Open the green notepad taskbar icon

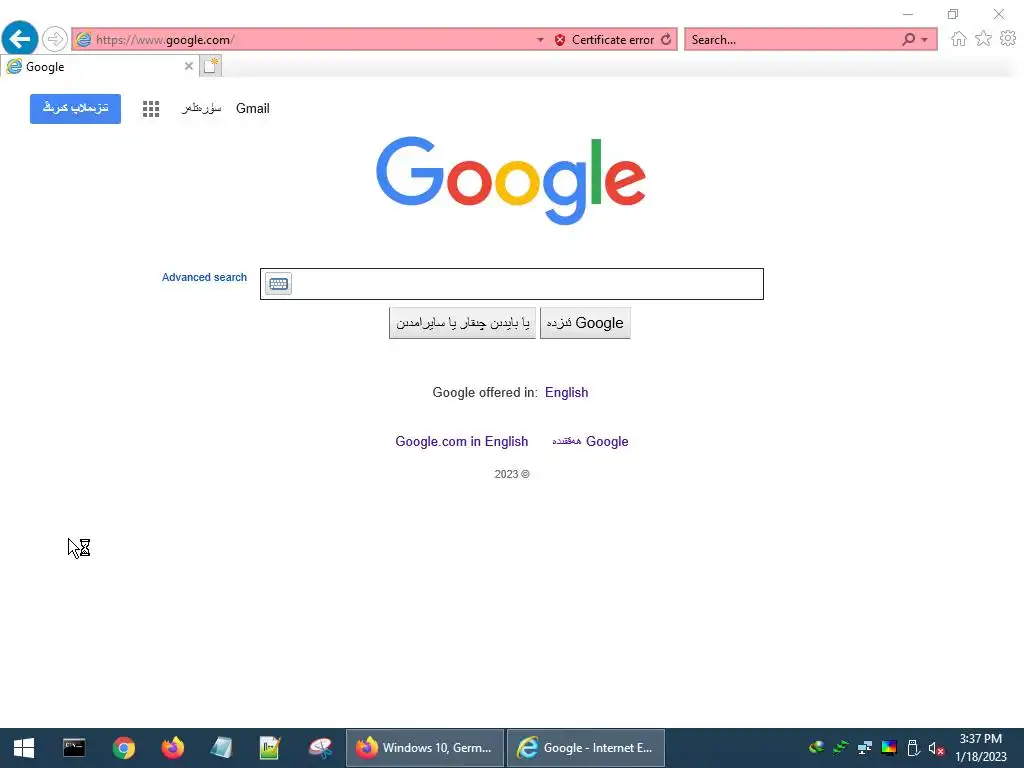270,748
